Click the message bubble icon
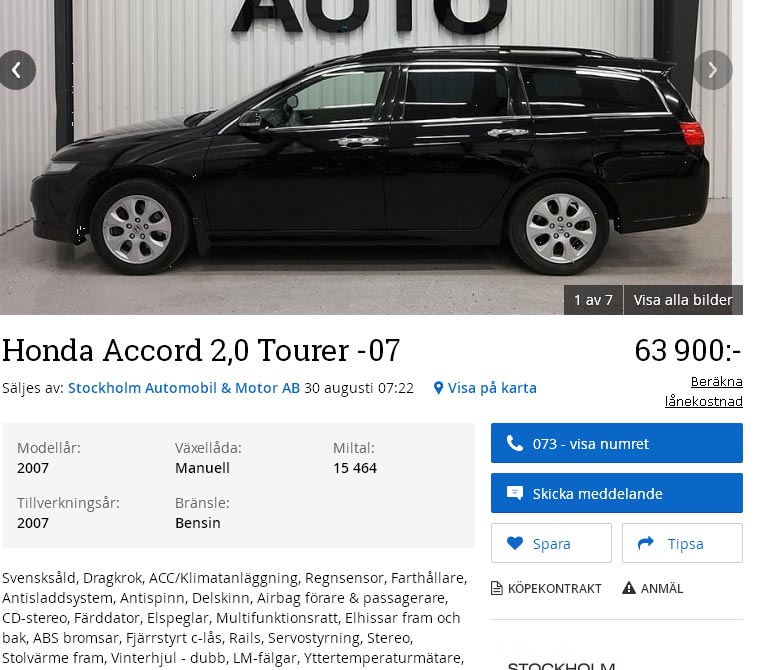Viewport: 759px width, 670px height. coord(515,493)
